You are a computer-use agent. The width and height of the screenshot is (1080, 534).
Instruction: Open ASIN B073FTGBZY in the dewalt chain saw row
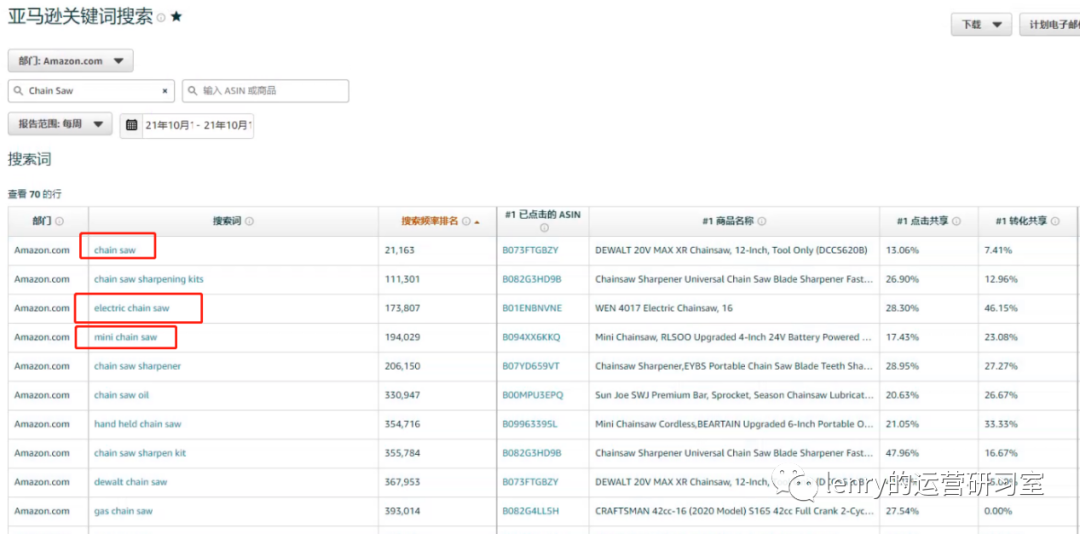pyautogui.click(x=530, y=482)
